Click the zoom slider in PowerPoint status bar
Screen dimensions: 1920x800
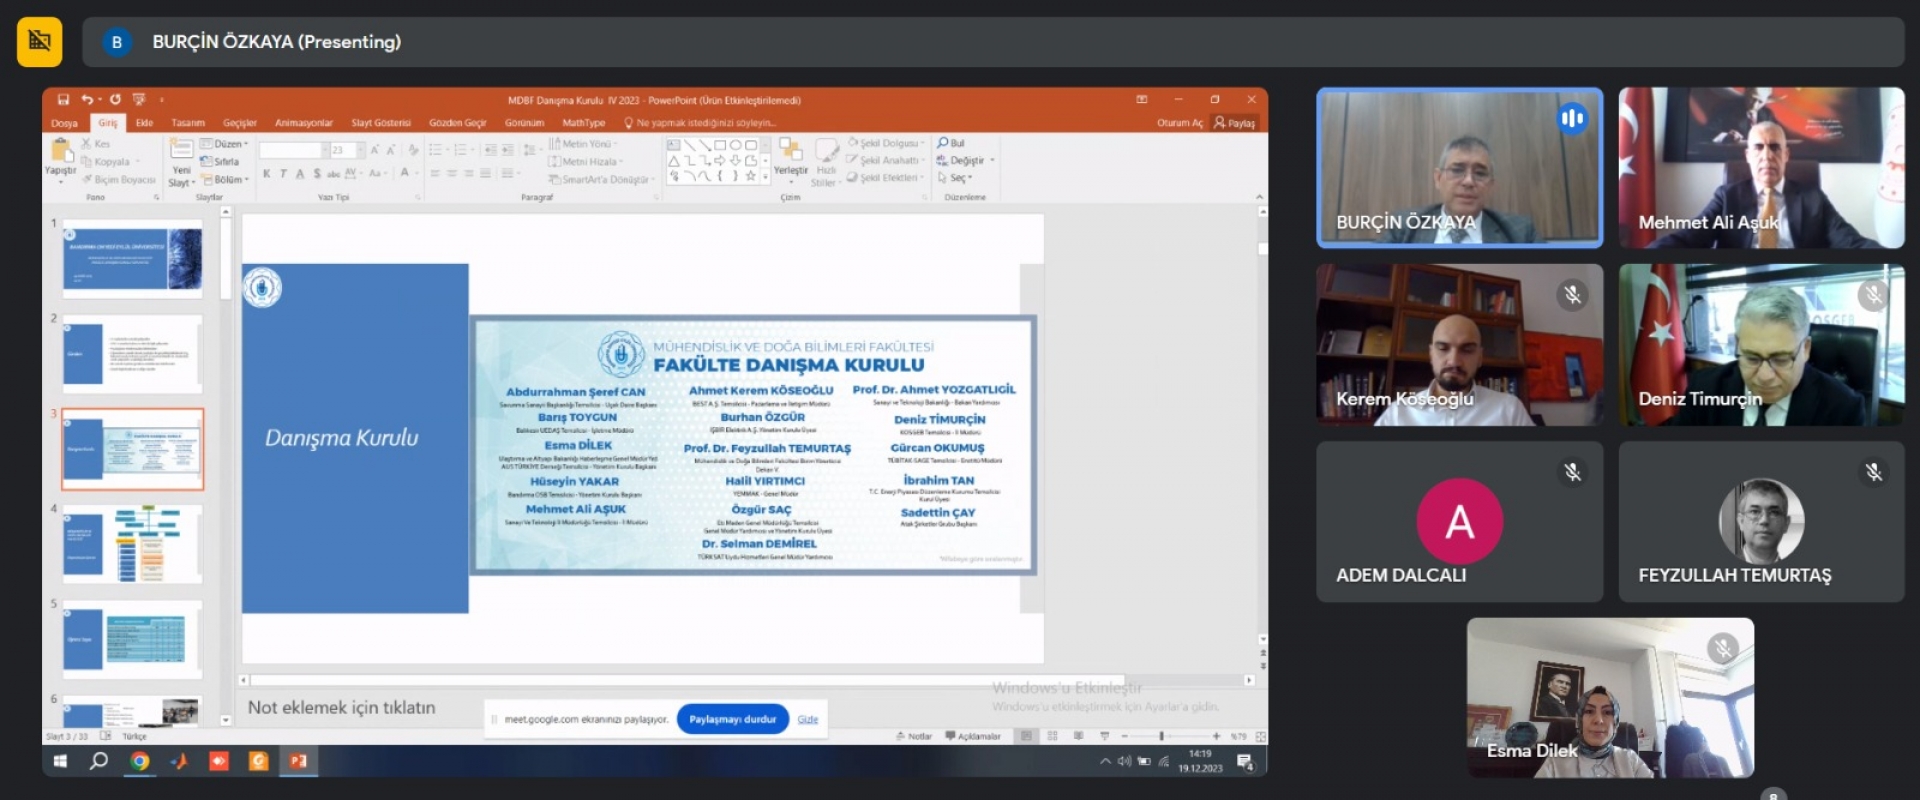point(1161,736)
